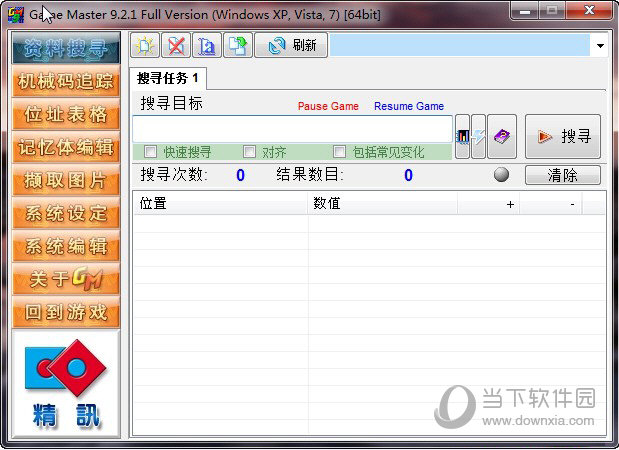Open the process selection dropdown arrow

coord(599,46)
